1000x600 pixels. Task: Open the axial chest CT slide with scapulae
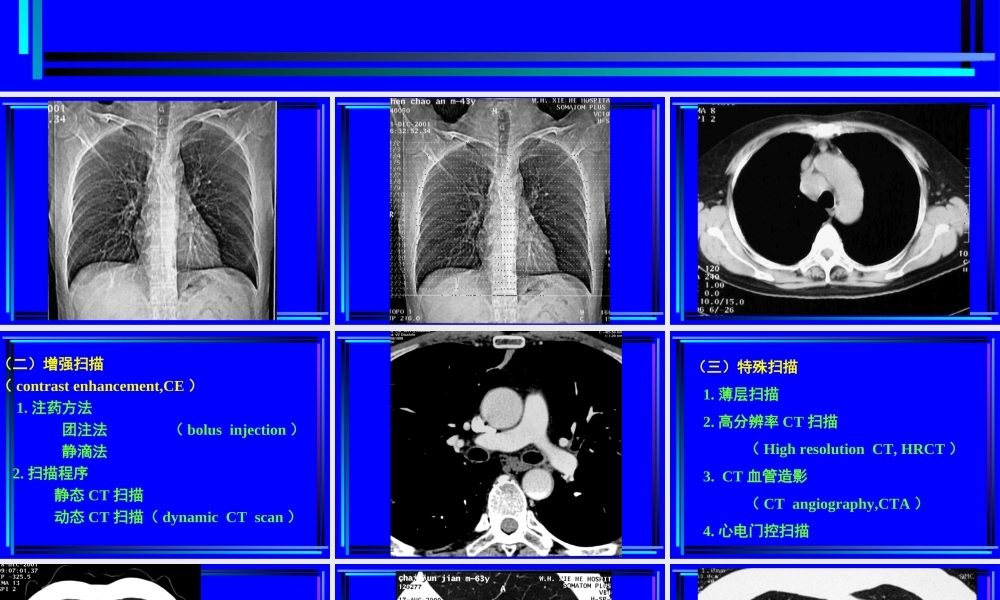[x=833, y=210]
